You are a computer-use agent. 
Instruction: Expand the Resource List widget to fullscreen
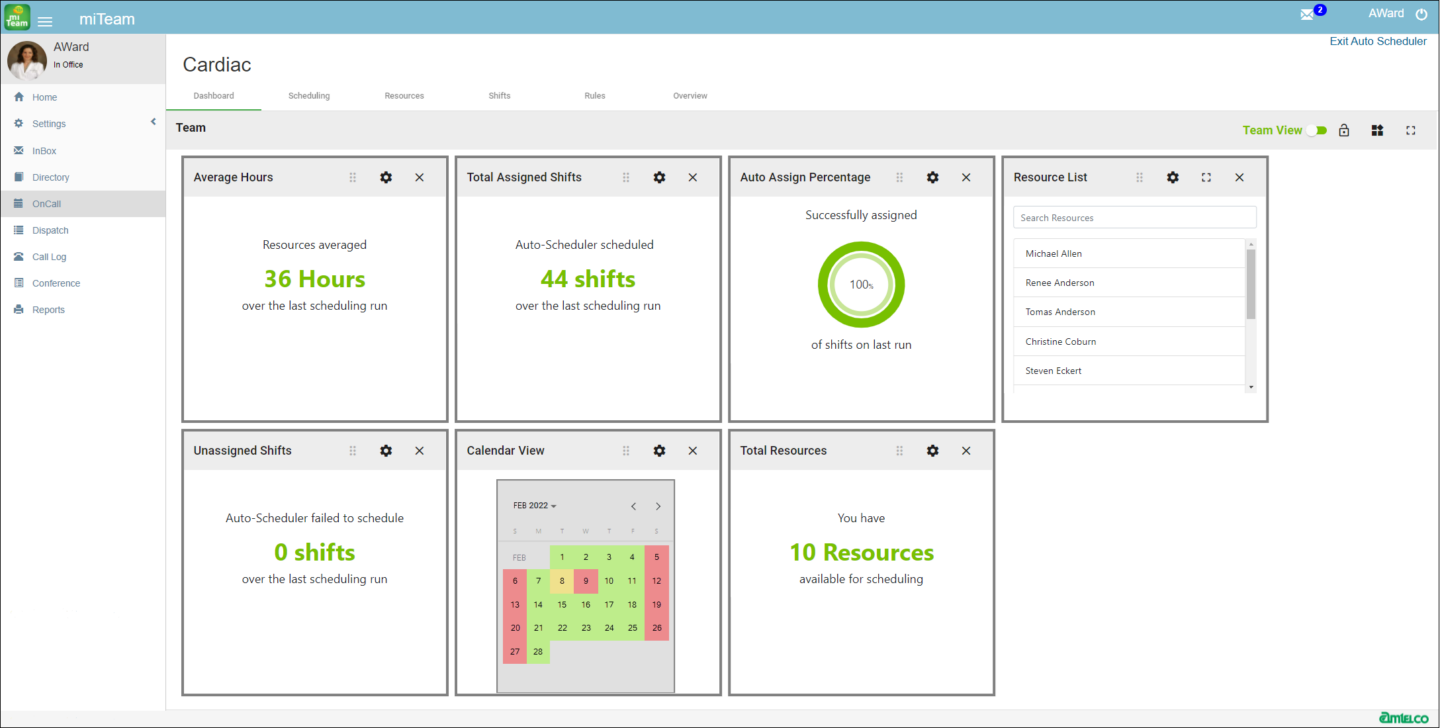pyautogui.click(x=1206, y=177)
